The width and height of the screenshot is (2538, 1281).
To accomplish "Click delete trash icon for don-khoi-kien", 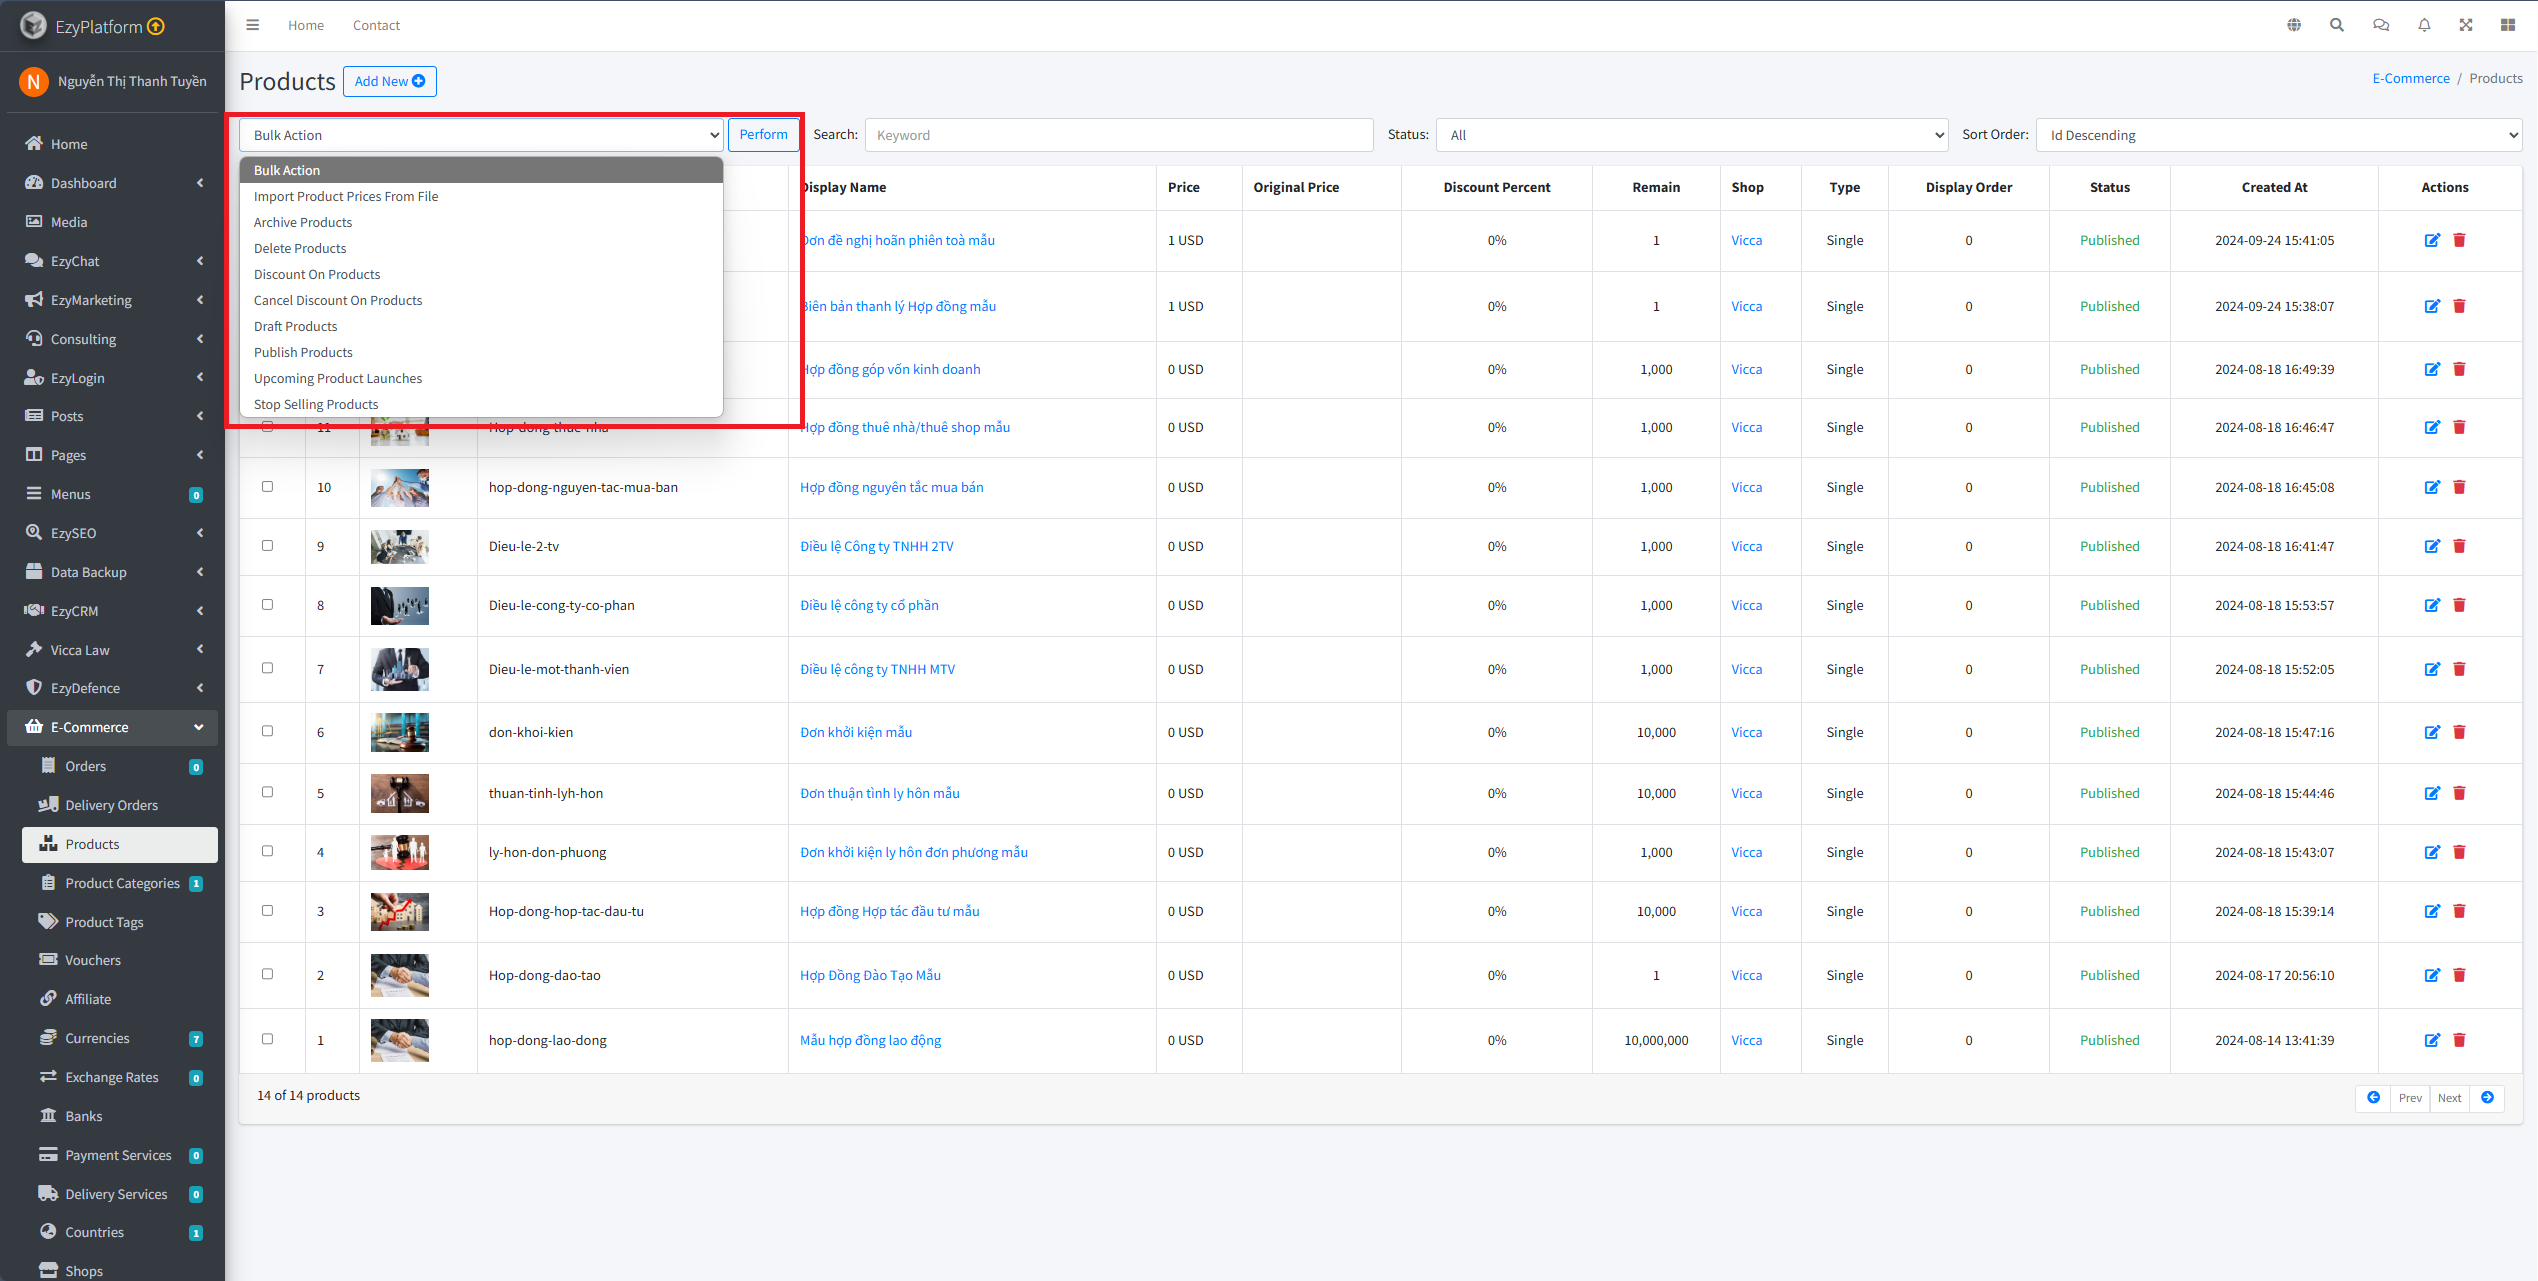I will pos(2459,732).
